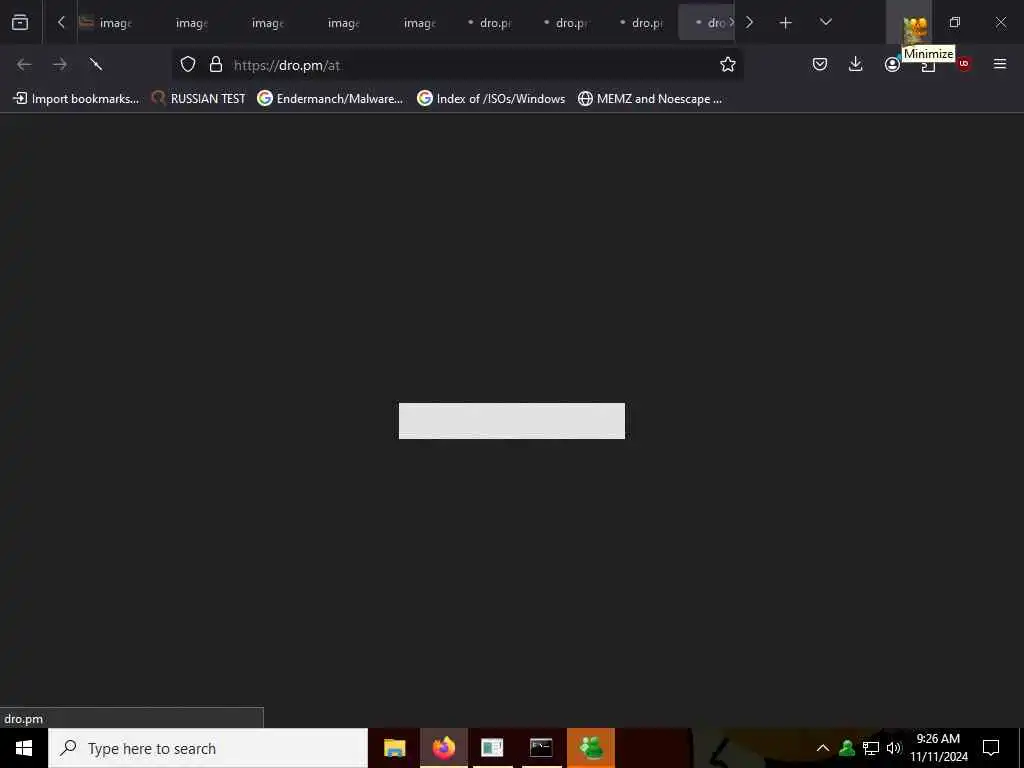Open File Explorer from the taskbar
Image resolution: width=1024 pixels, height=768 pixels.
click(394, 748)
